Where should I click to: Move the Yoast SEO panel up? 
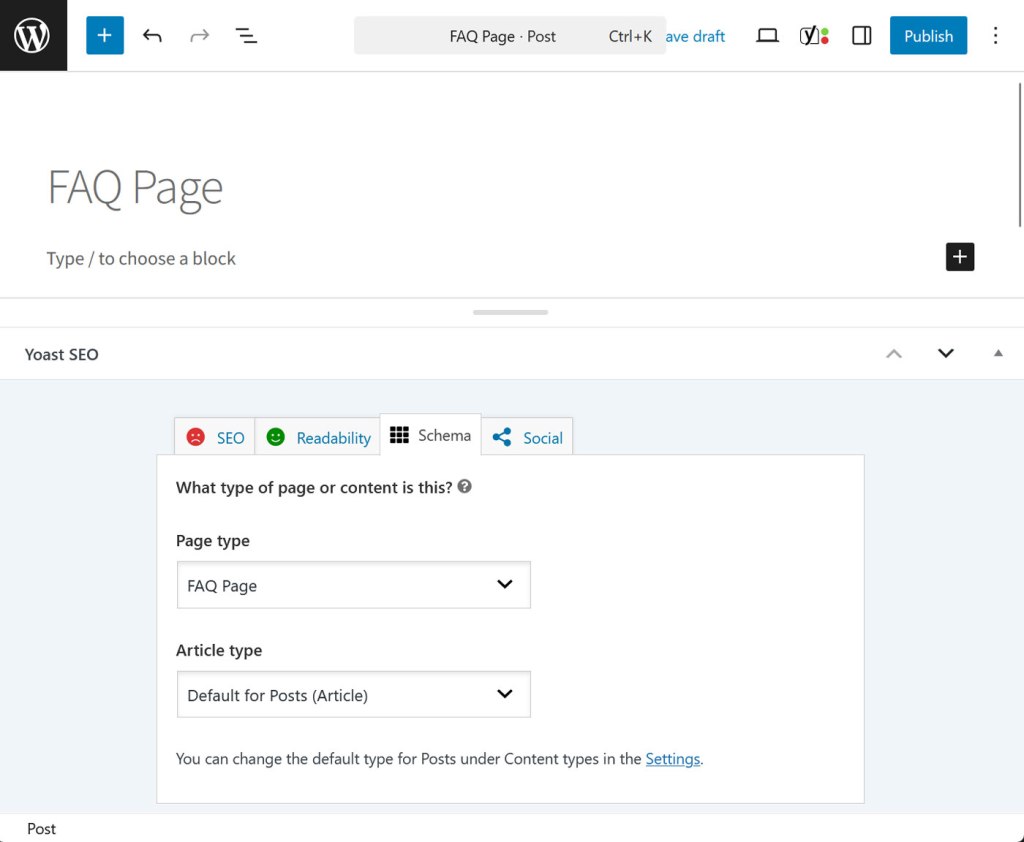tap(893, 353)
